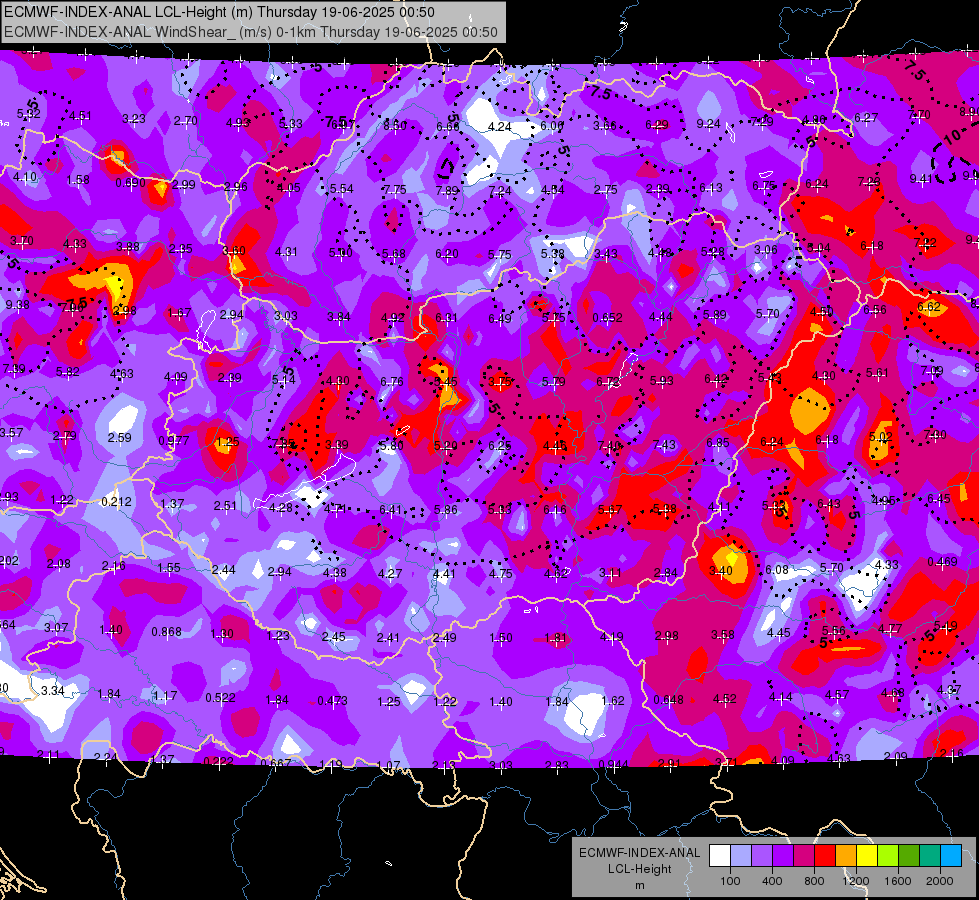Click the grid value 3.34
The width and height of the screenshot is (979, 900).
pyautogui.click(x=52, y=691)
